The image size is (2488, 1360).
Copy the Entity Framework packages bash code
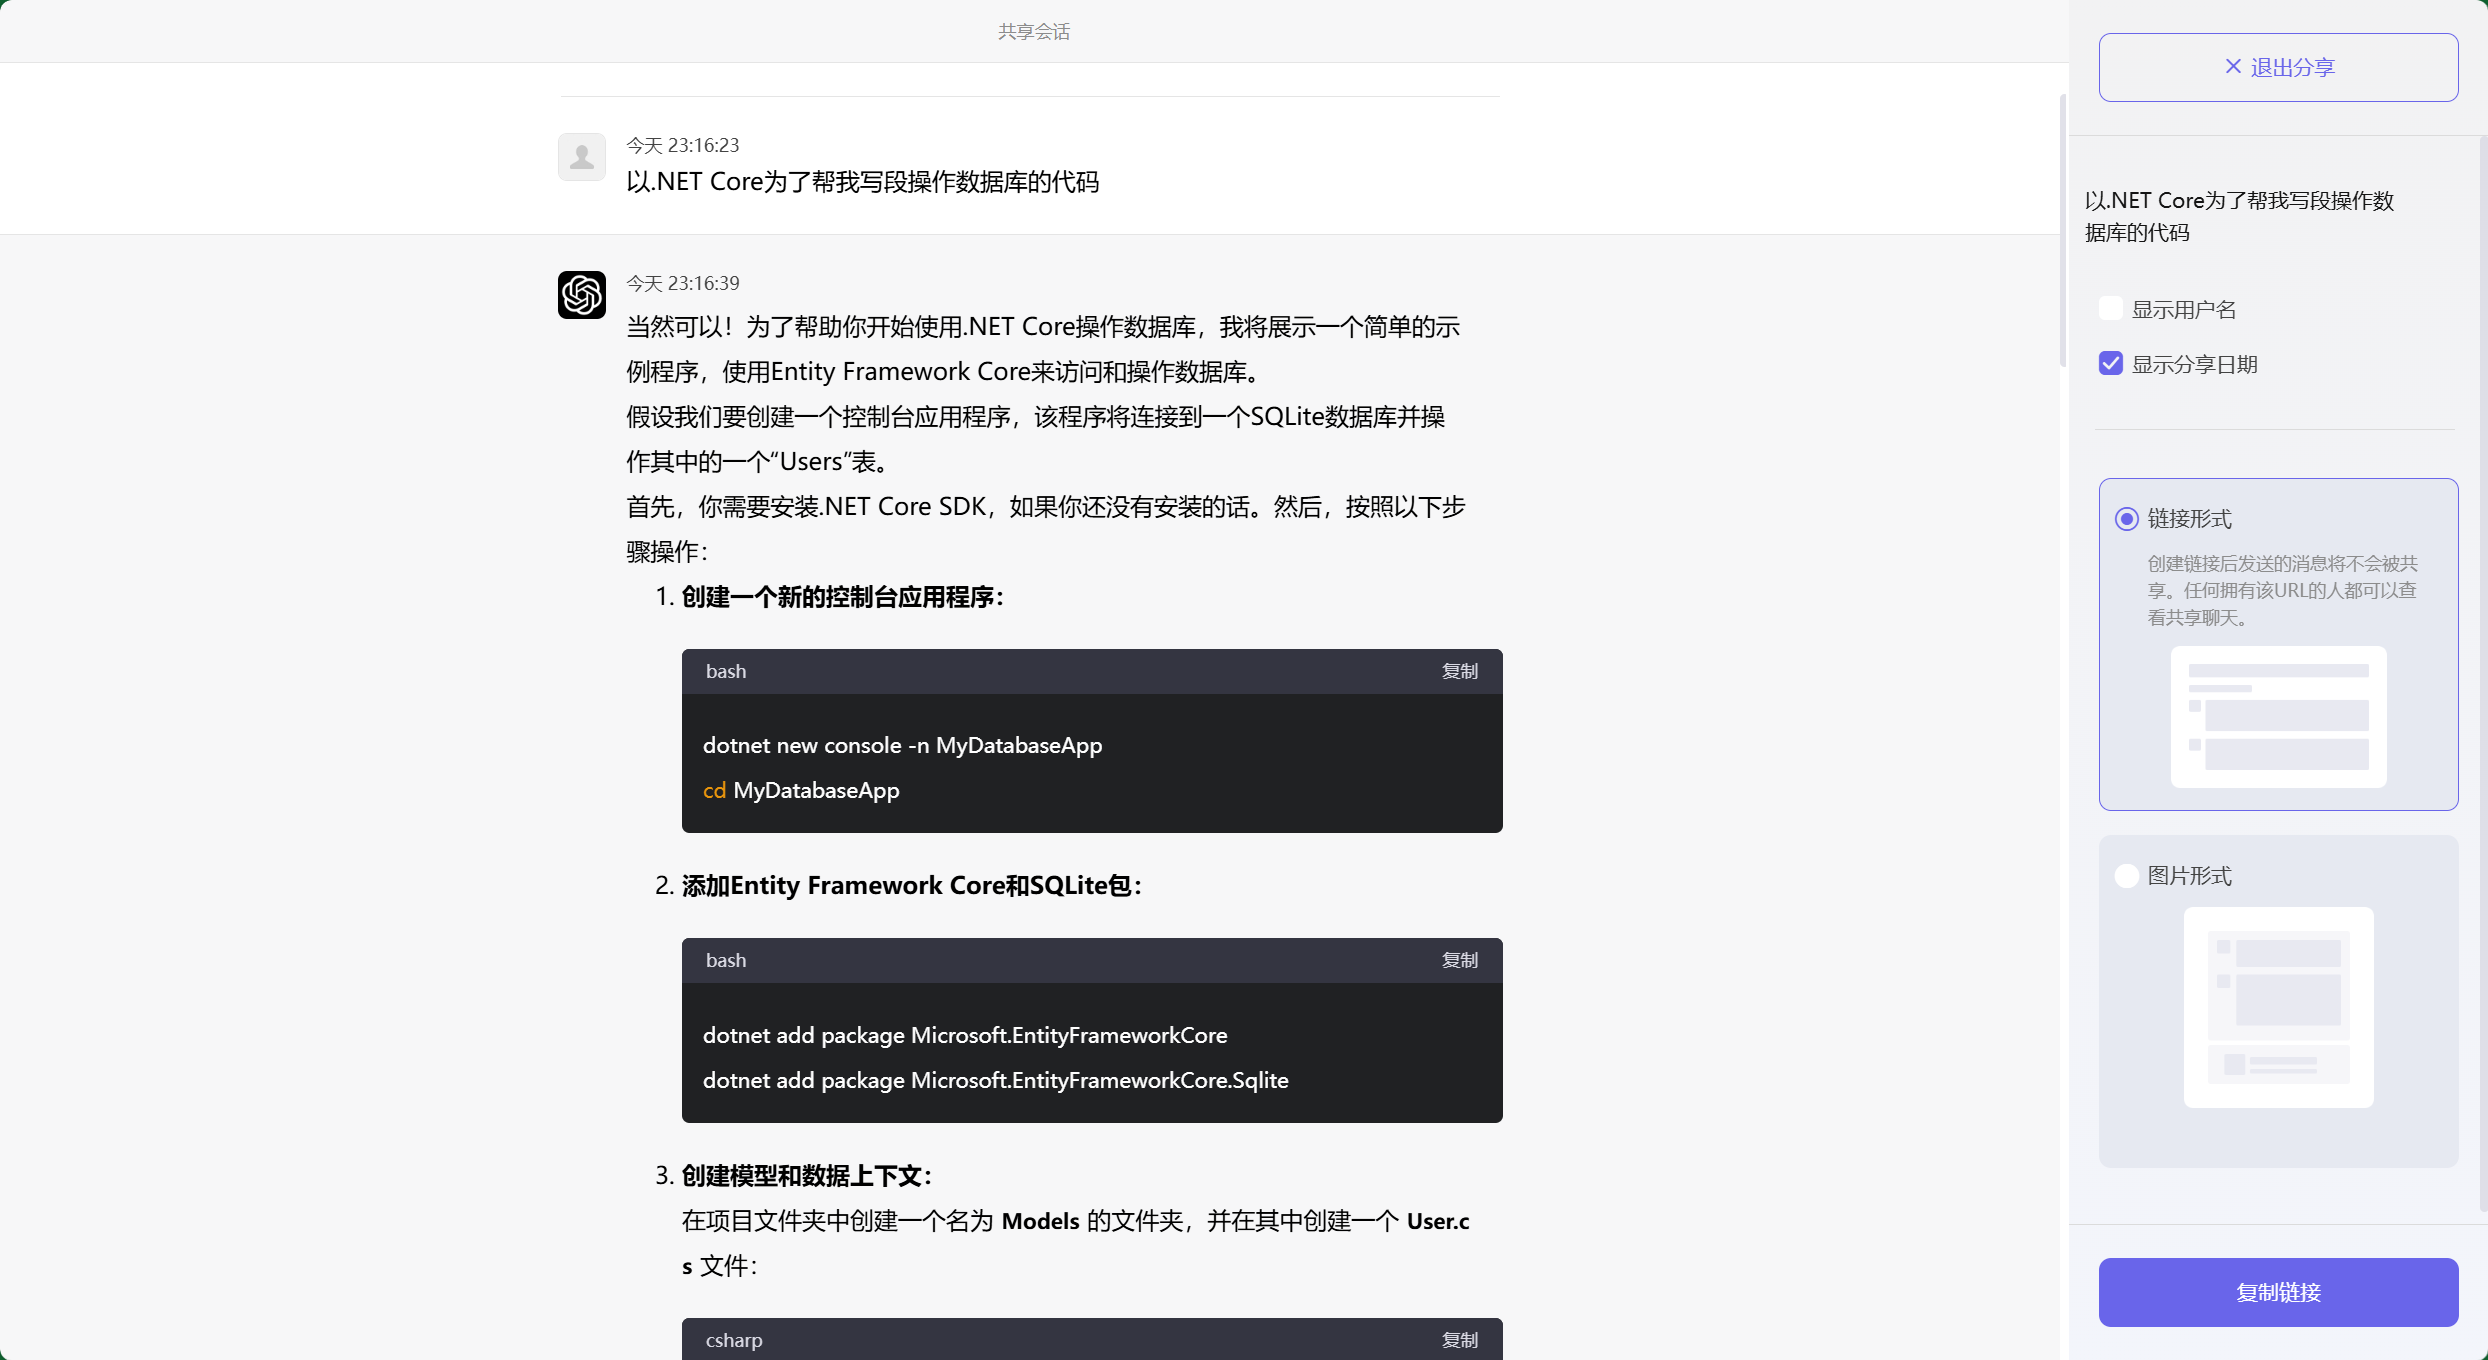click(x=1459, y=960)
